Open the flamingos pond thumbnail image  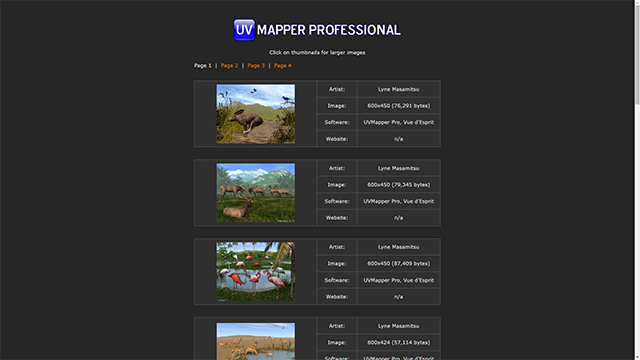[x=256, y=271]
